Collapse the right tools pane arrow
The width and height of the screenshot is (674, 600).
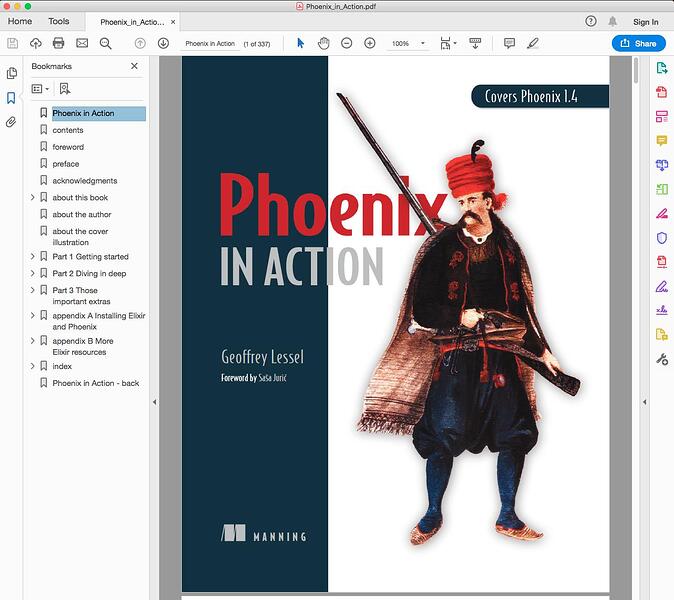click(x=644, y=402)
